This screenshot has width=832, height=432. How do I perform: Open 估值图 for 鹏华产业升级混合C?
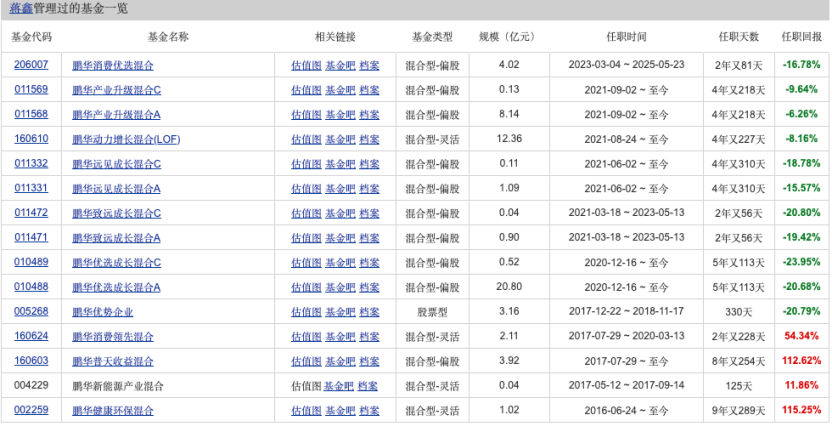coord(306,90)
